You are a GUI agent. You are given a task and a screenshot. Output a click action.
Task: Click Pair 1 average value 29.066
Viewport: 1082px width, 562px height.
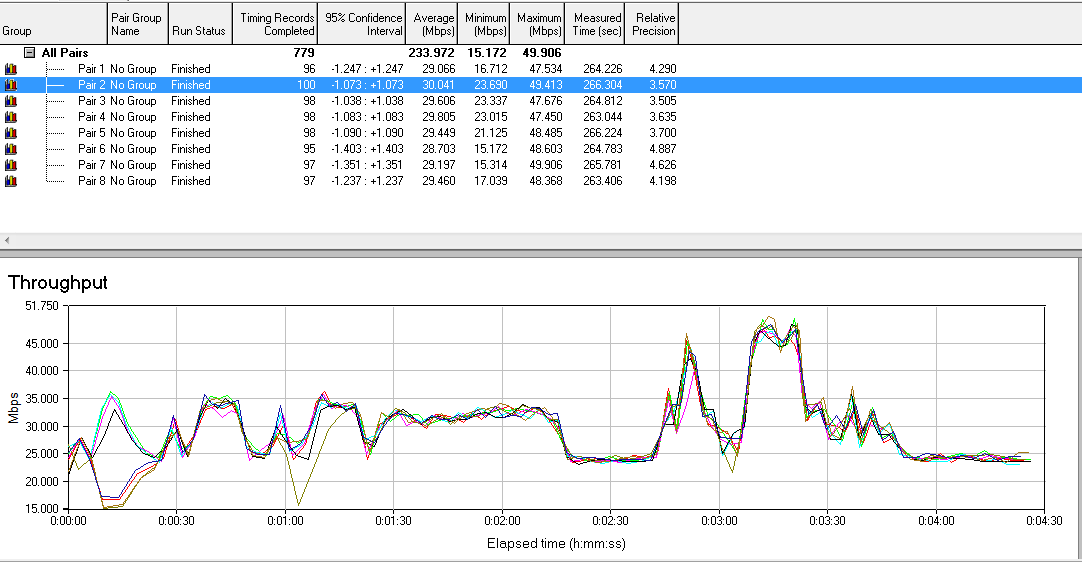pos(439,69)
